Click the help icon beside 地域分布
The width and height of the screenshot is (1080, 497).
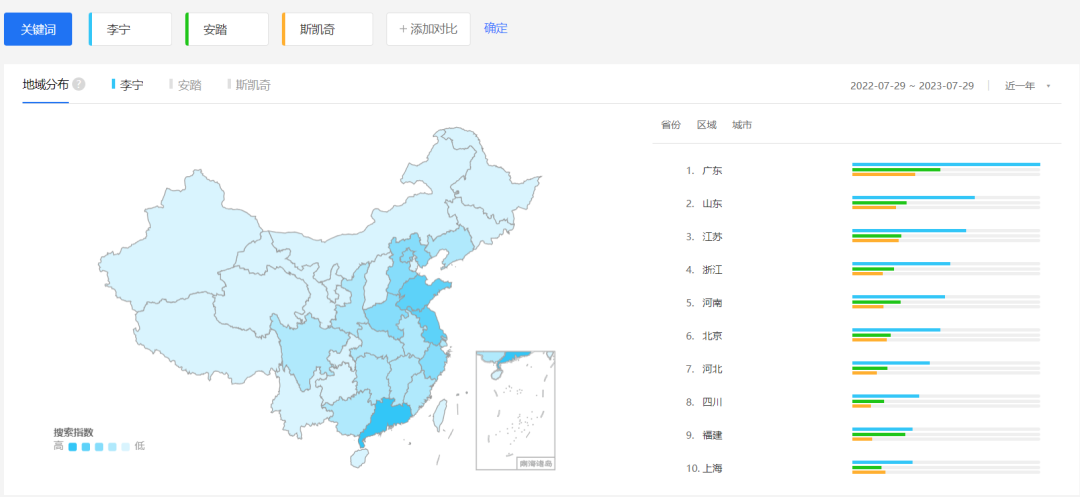(x=79, y=85)
